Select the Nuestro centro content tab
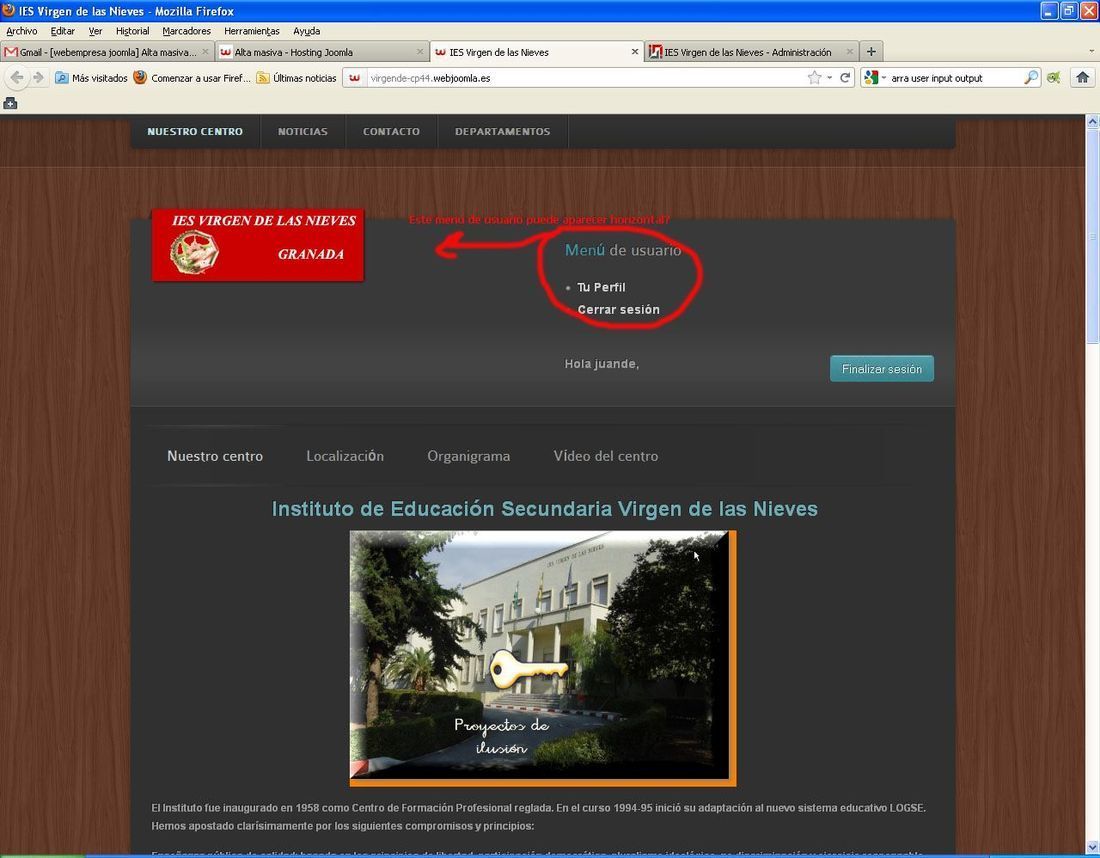1100x858 pixels. pos(215,456)
